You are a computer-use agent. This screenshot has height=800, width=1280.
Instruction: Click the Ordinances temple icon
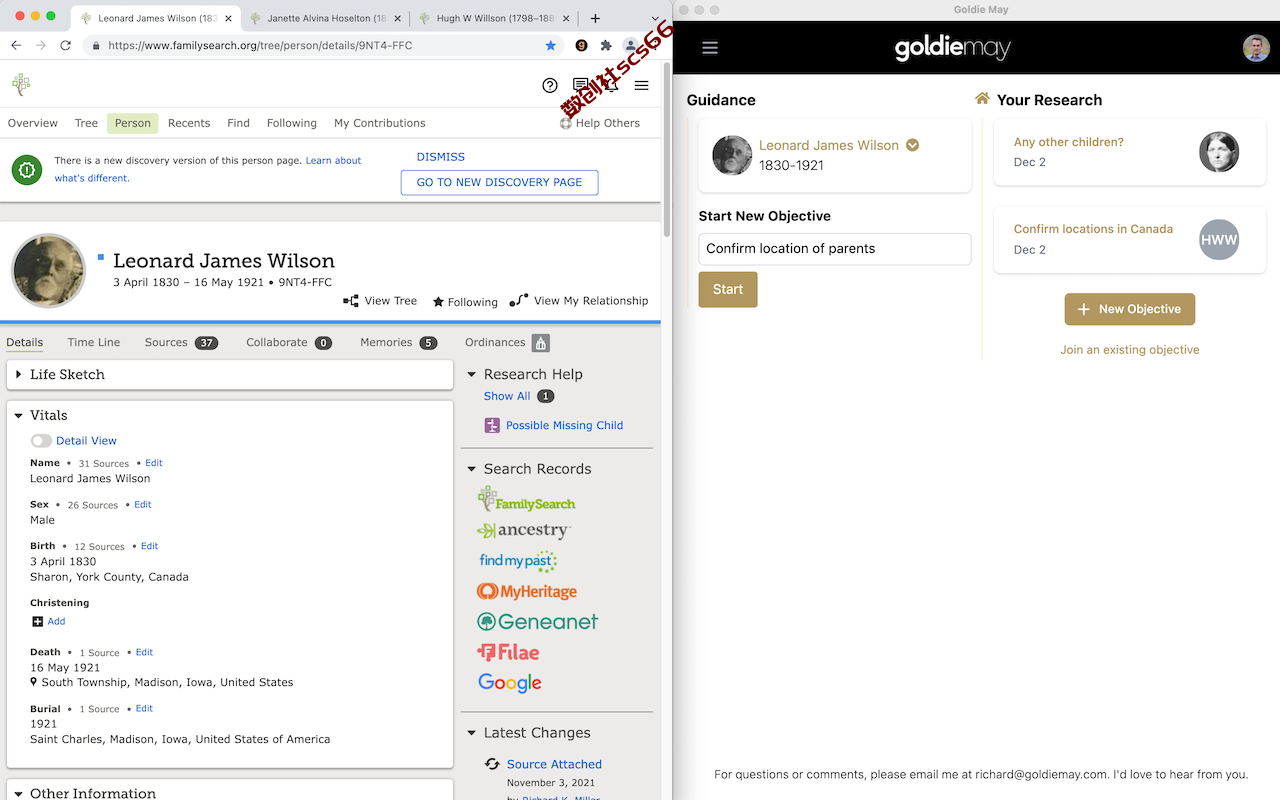coord(541,343)
